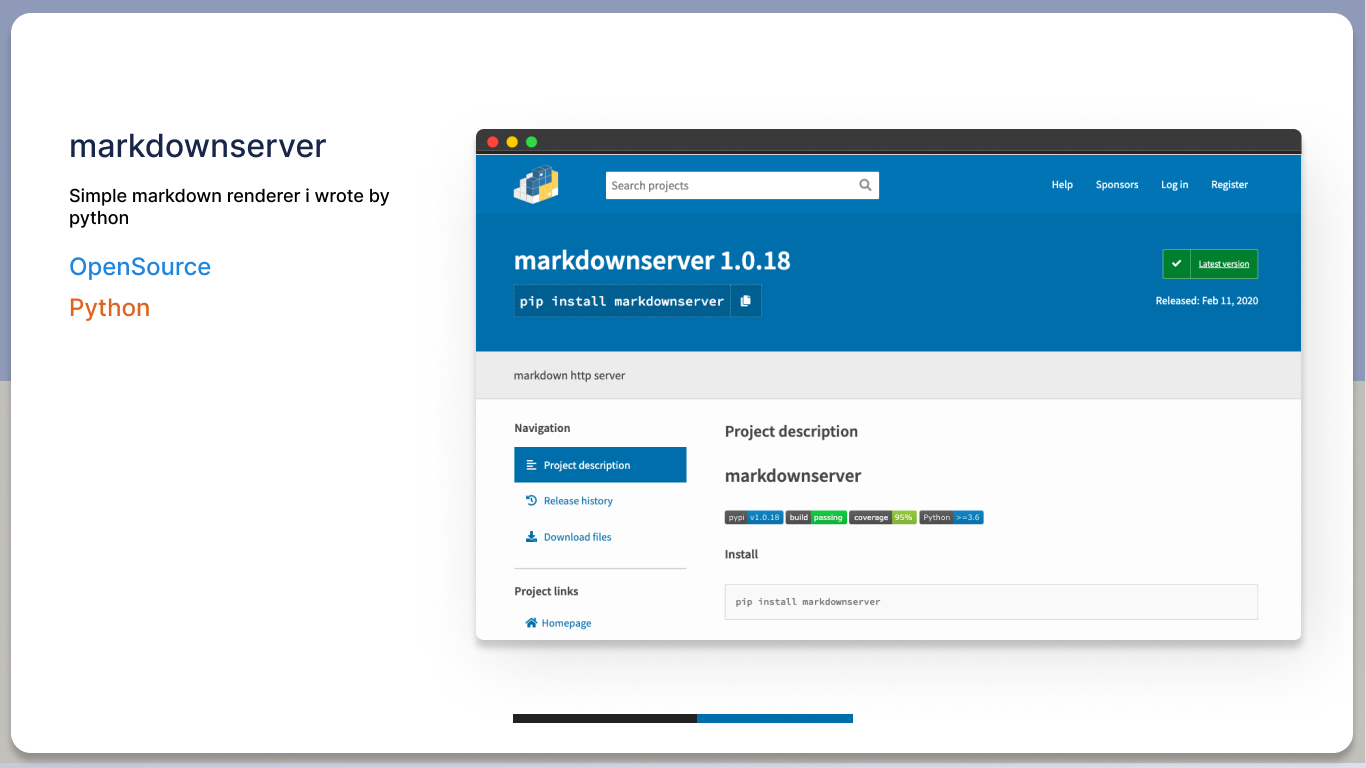The image size is (1366, 768).
Task: Copy the pip install command
Action: coord(746,301)
